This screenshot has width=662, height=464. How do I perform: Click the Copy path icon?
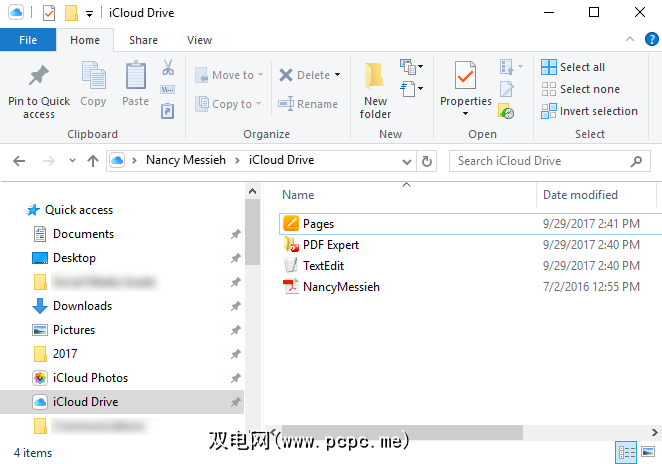[168, 90]
